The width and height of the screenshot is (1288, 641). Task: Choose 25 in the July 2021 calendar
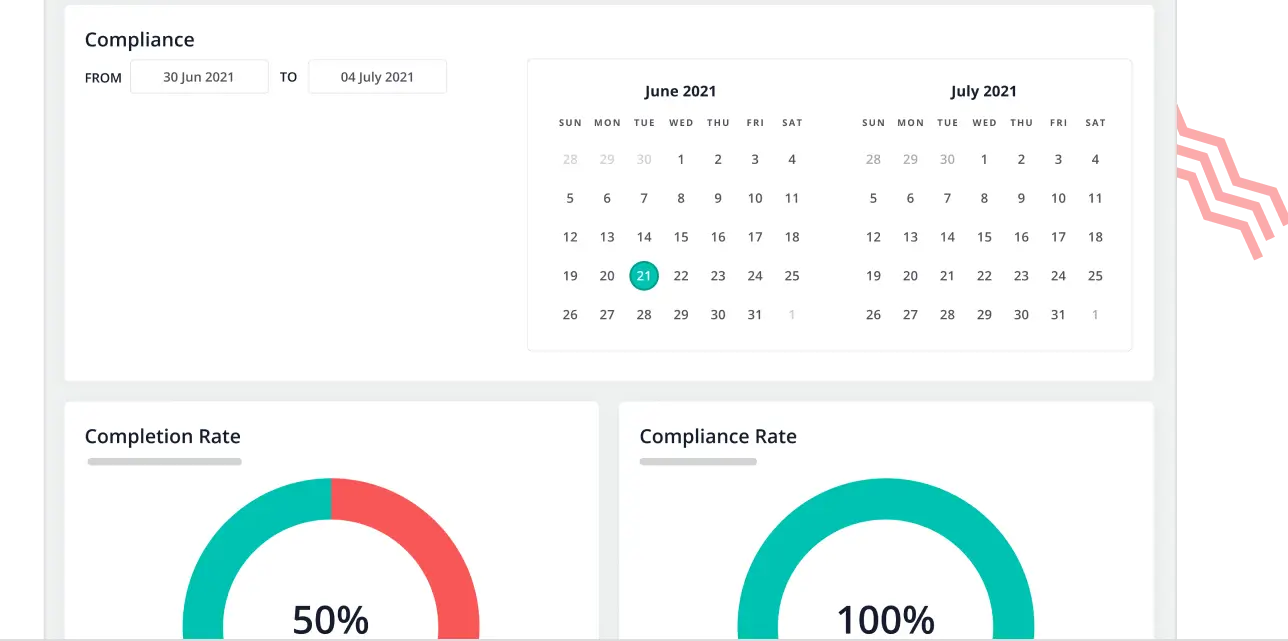pyautogui.click(x=1095, y=276)
